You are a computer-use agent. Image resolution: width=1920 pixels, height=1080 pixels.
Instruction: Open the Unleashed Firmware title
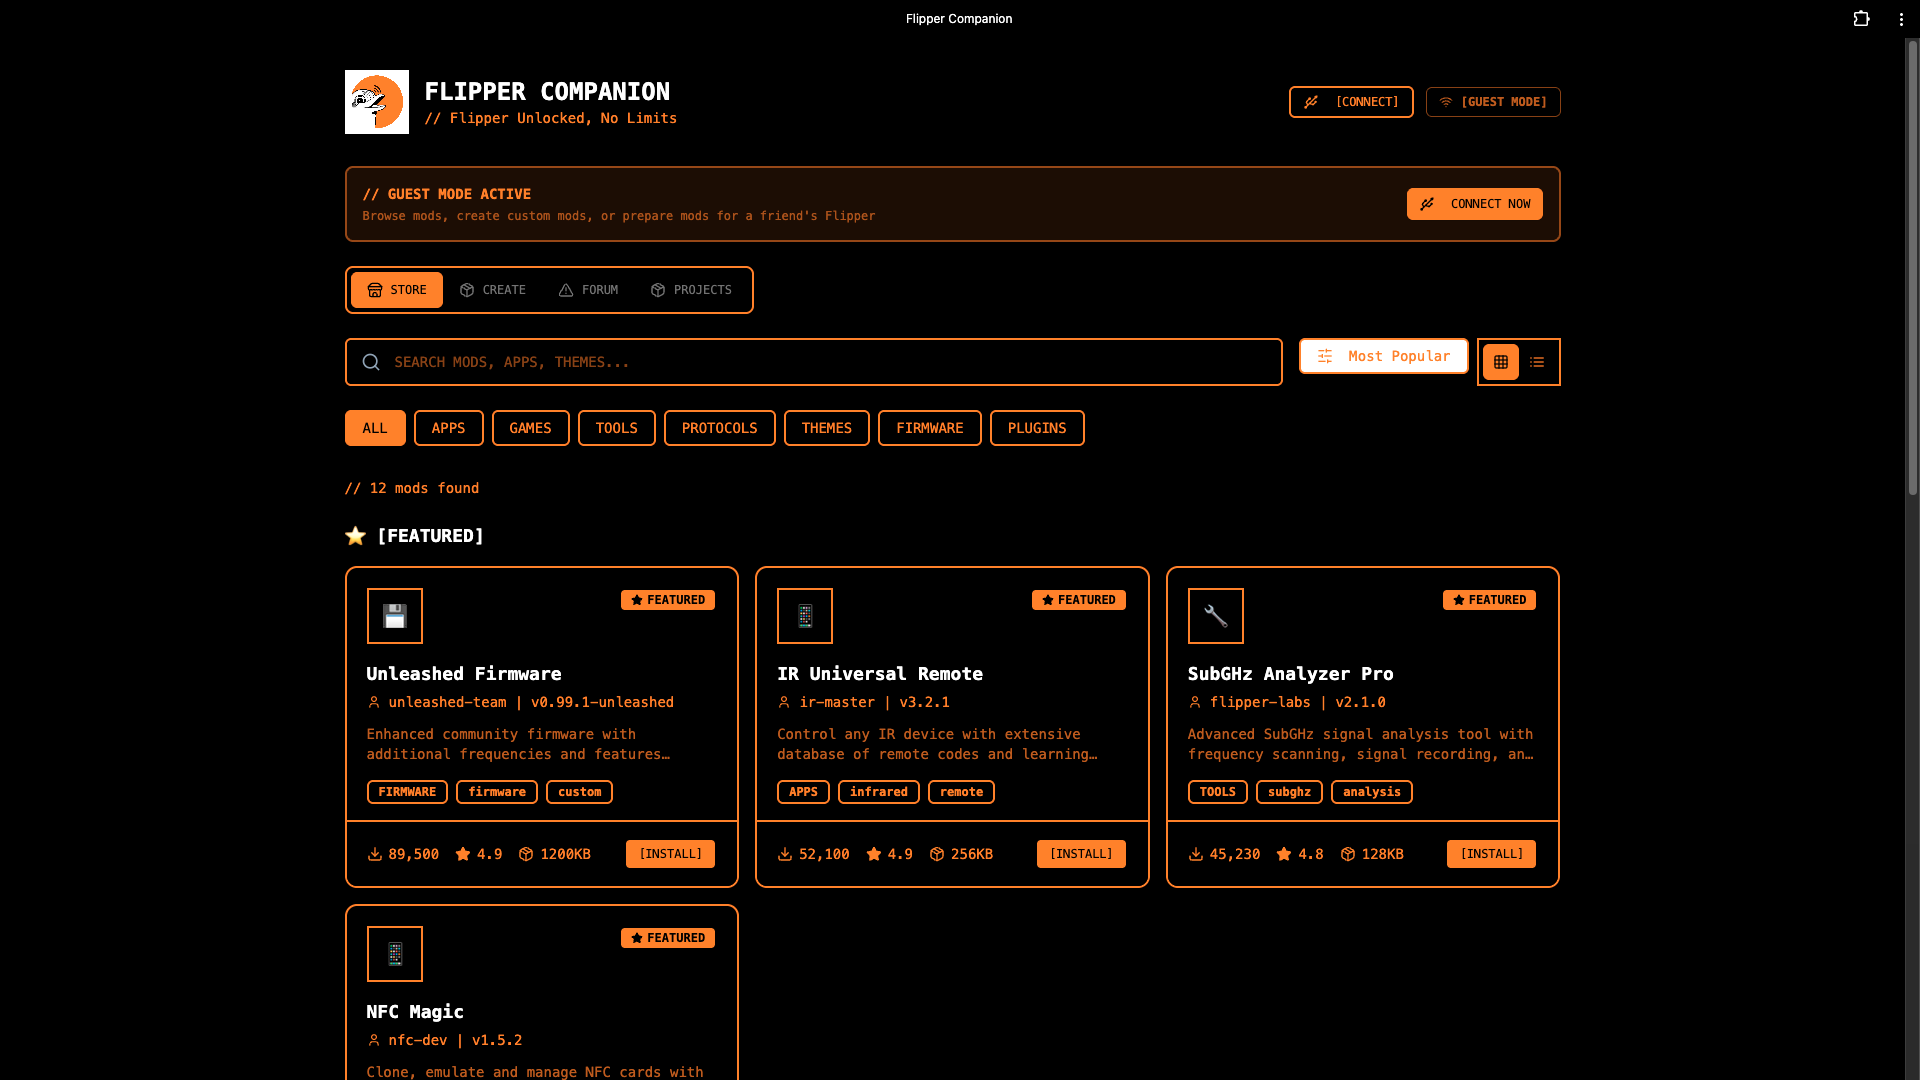coord(464,674)
